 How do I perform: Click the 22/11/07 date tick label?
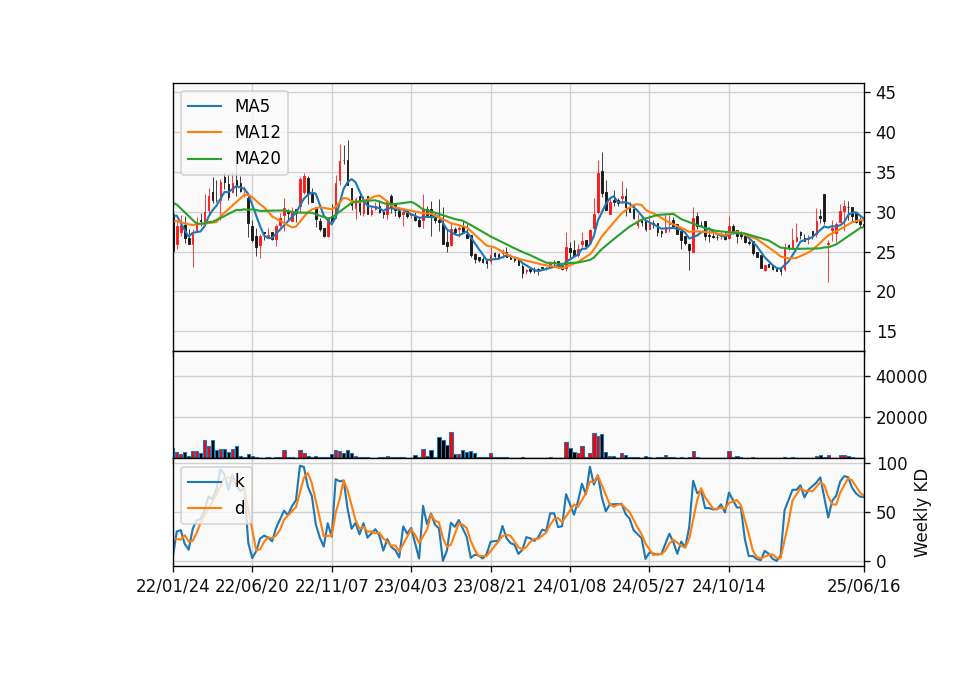(332, 586)
